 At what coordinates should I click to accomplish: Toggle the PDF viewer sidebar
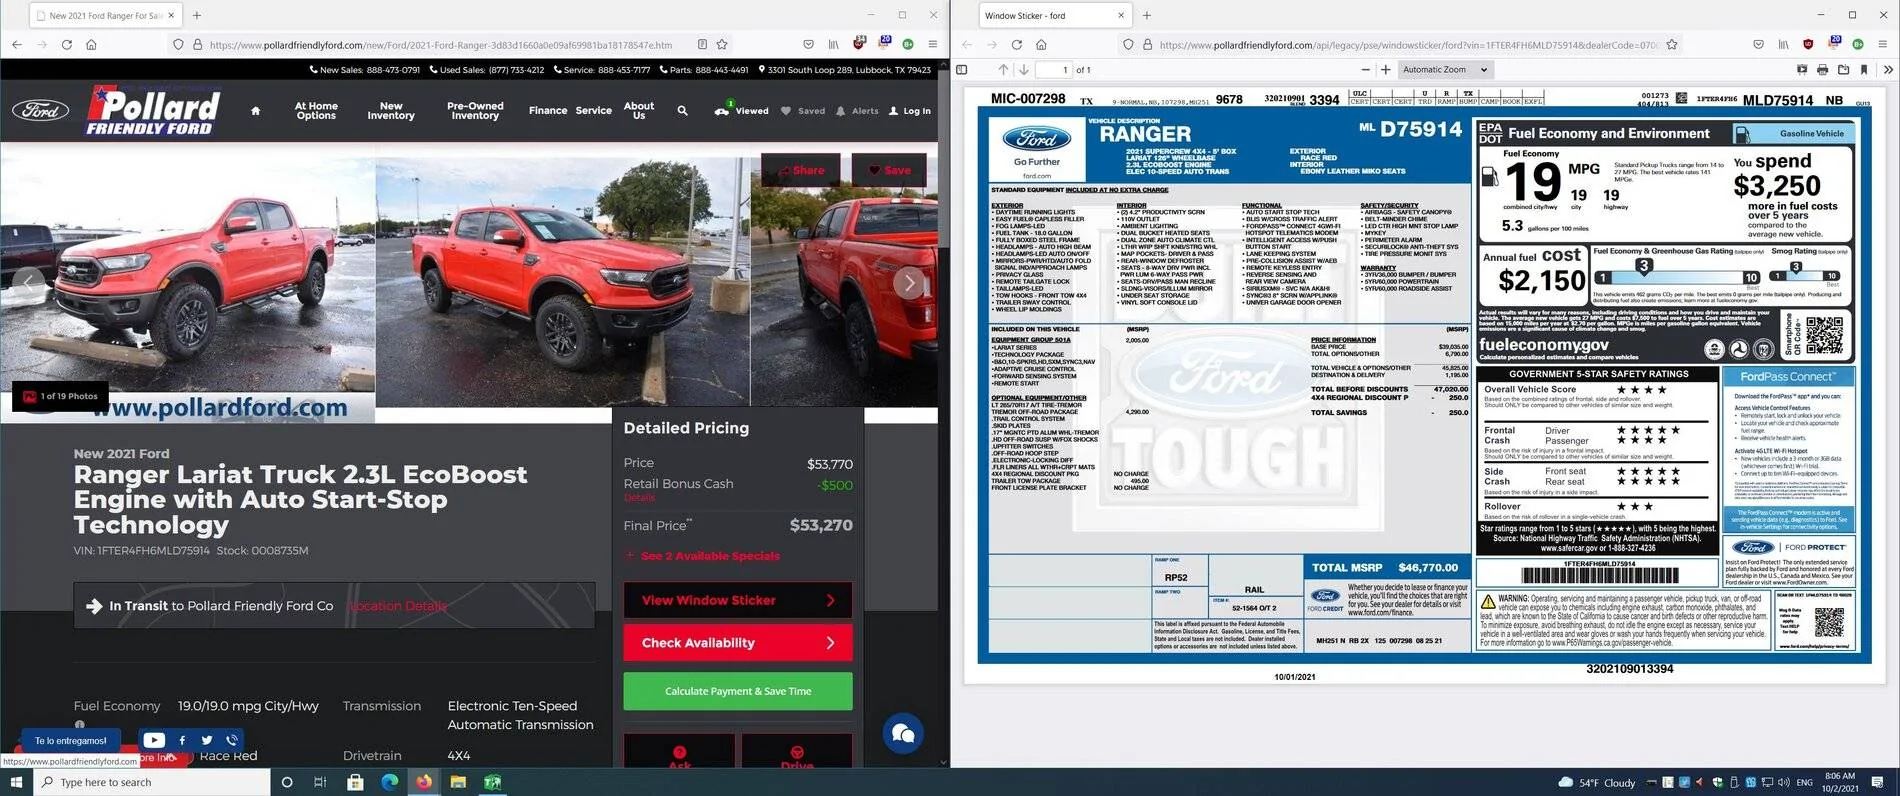pos(962,70)
